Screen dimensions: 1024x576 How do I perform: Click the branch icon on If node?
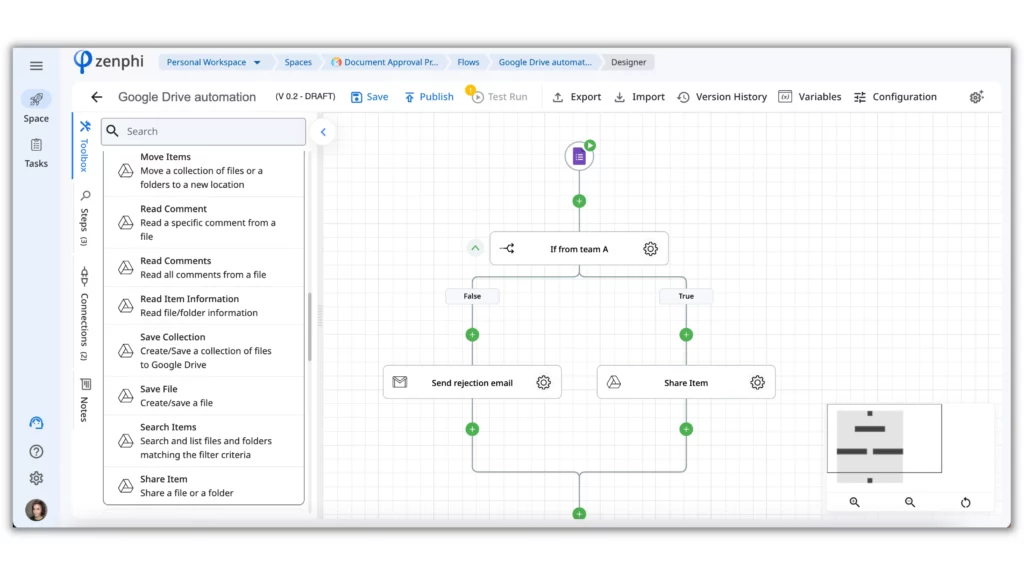click(x=507, y=249)
